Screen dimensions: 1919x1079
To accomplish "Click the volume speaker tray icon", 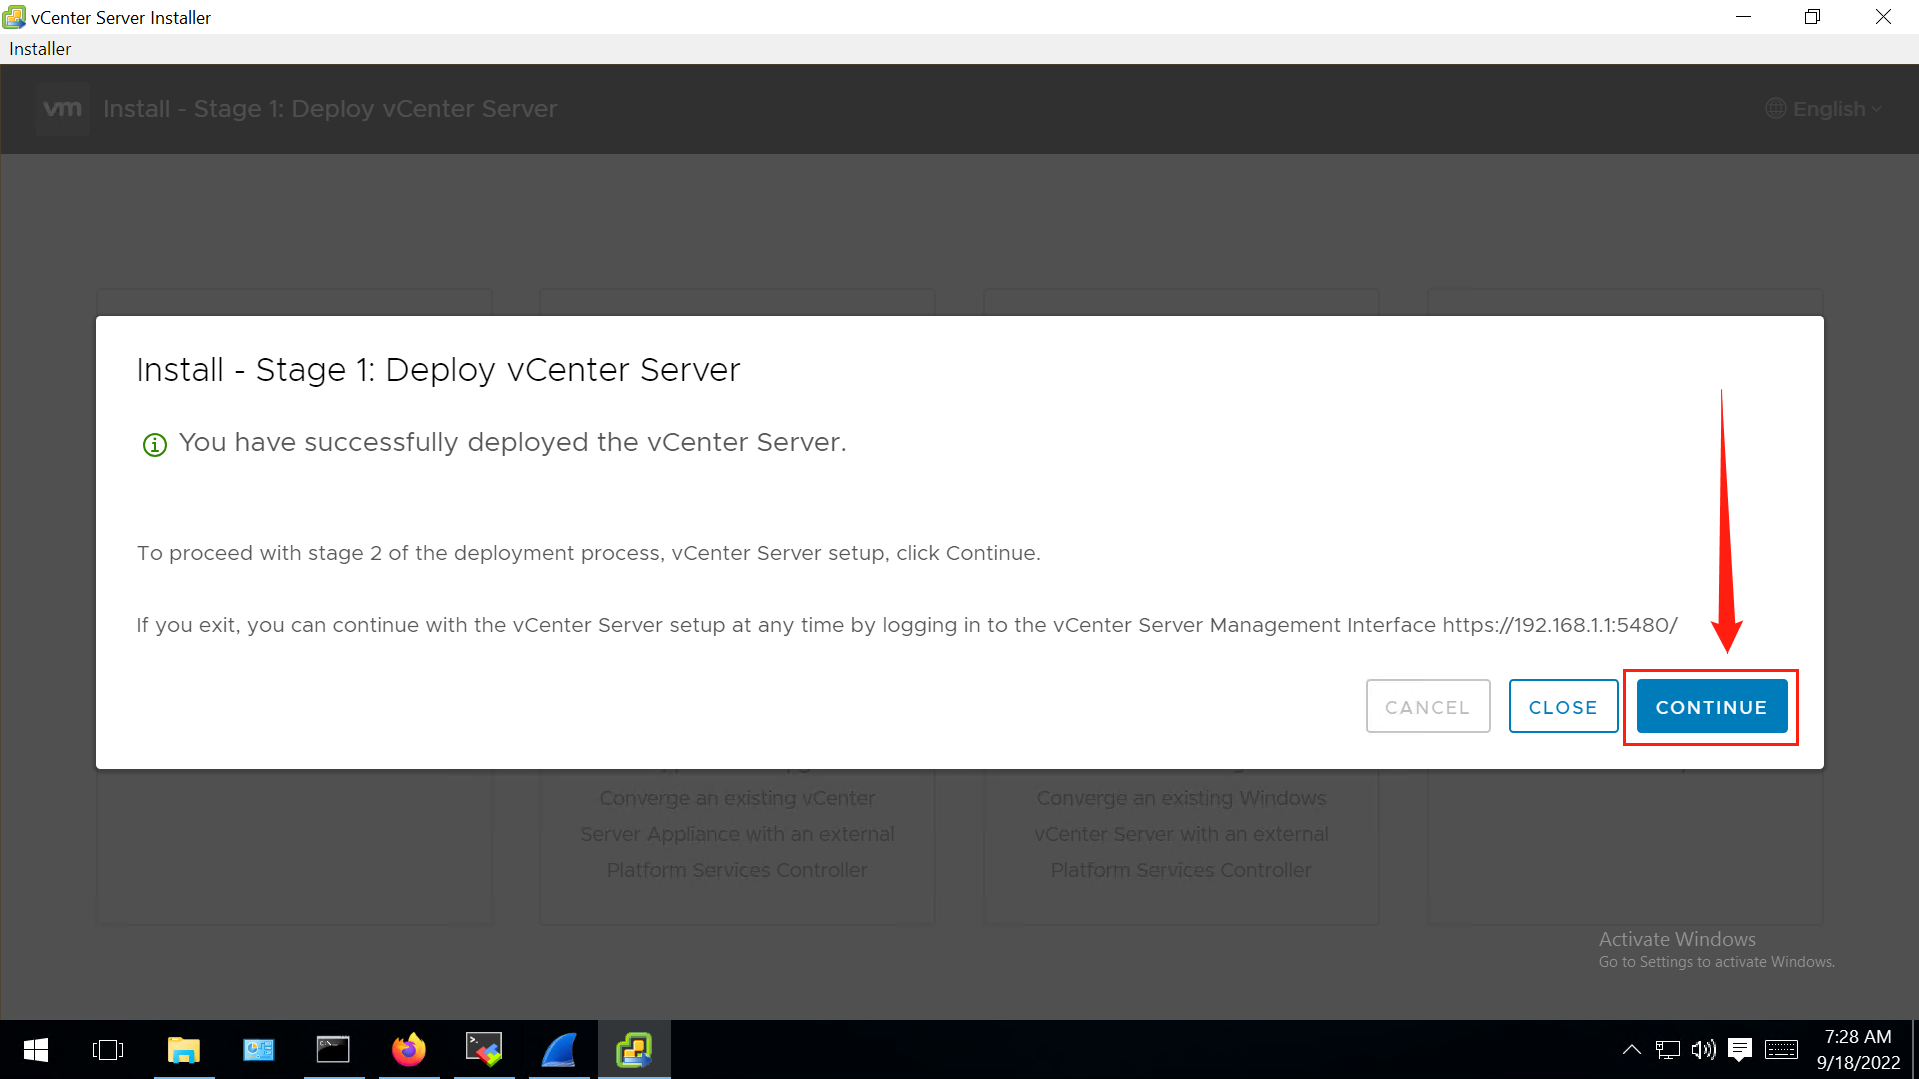I will point(1703,1050).
